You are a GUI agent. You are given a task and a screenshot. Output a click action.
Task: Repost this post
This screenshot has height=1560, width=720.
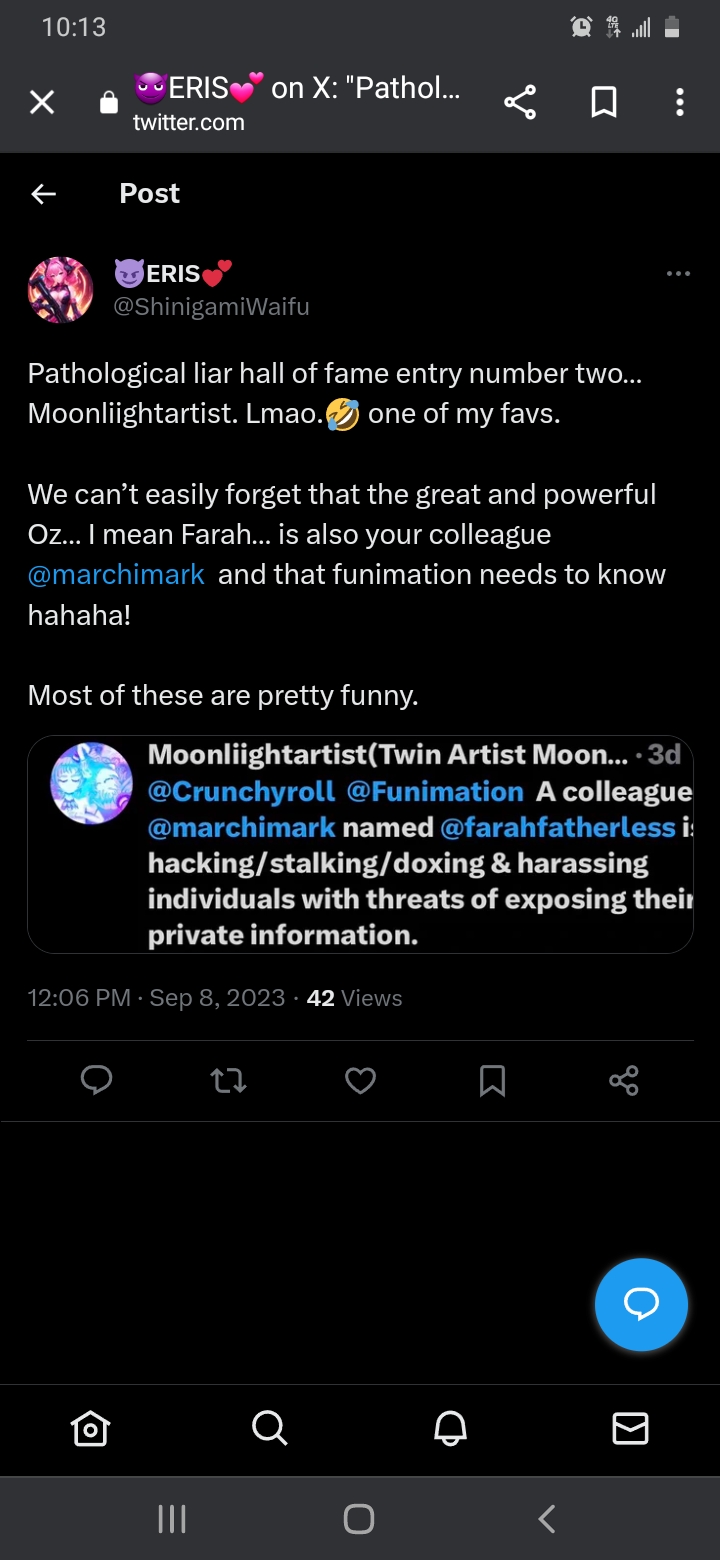(x=229, y=1080)
